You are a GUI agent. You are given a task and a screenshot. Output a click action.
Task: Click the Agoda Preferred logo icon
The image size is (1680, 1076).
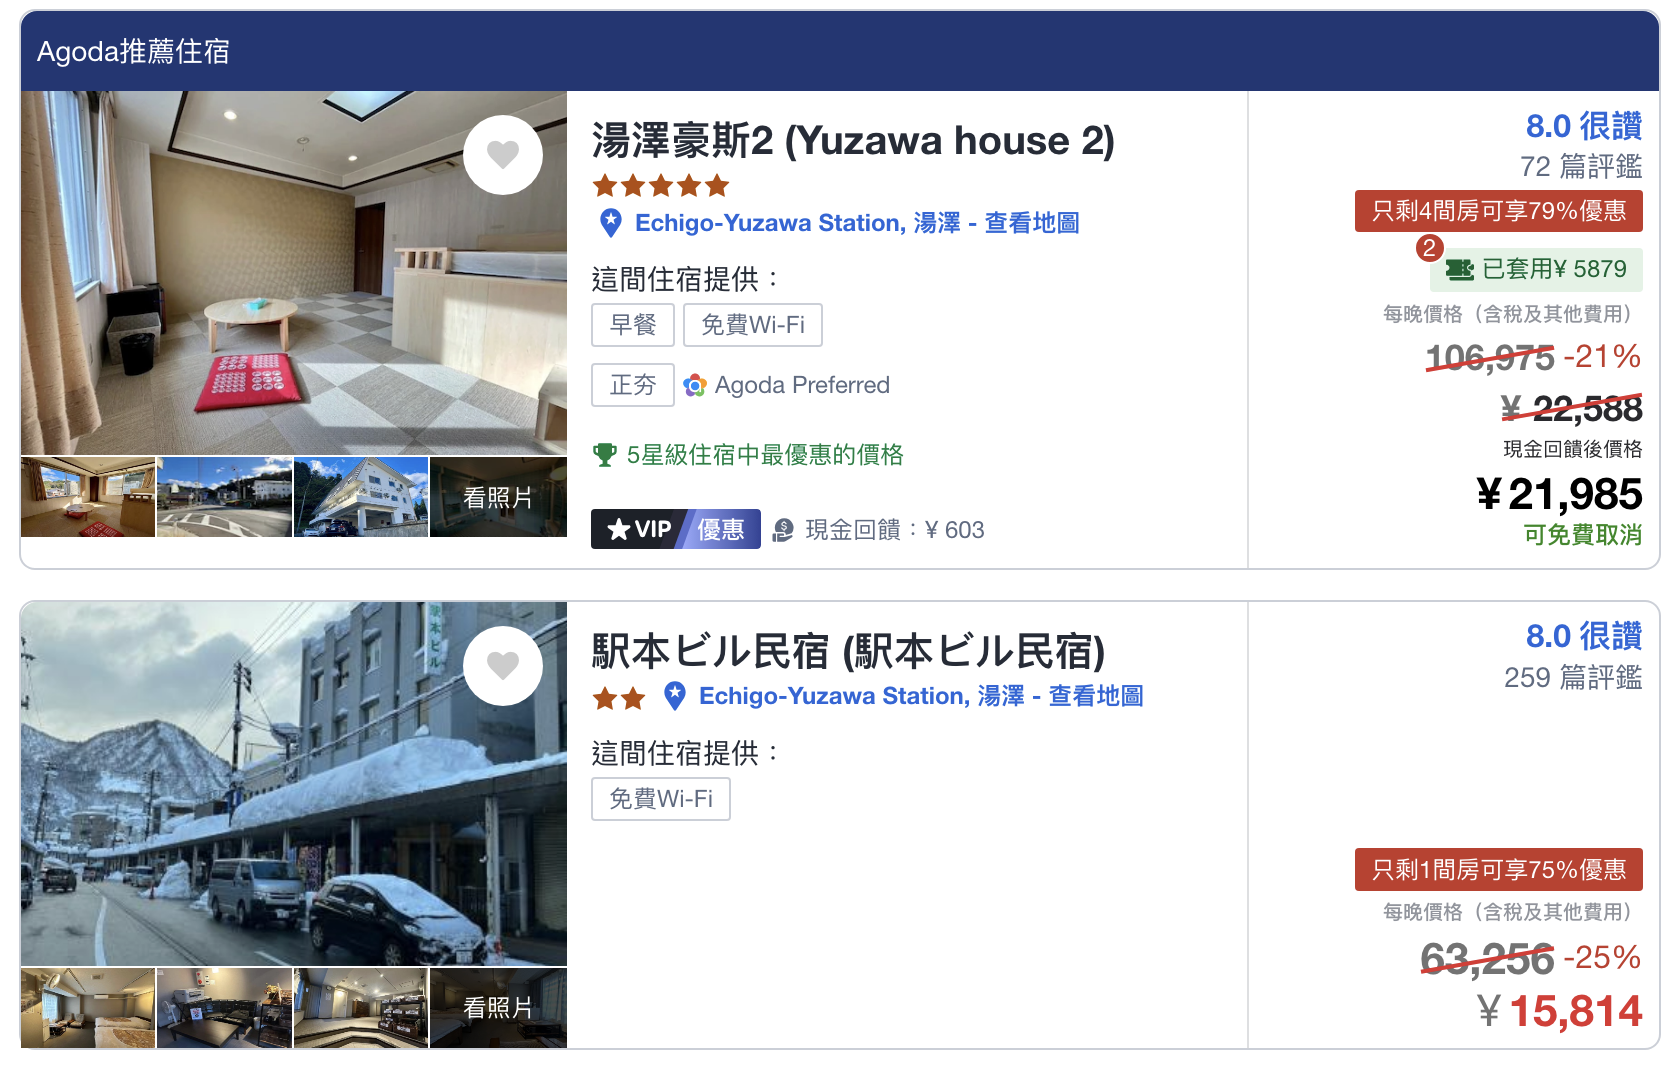695,385
